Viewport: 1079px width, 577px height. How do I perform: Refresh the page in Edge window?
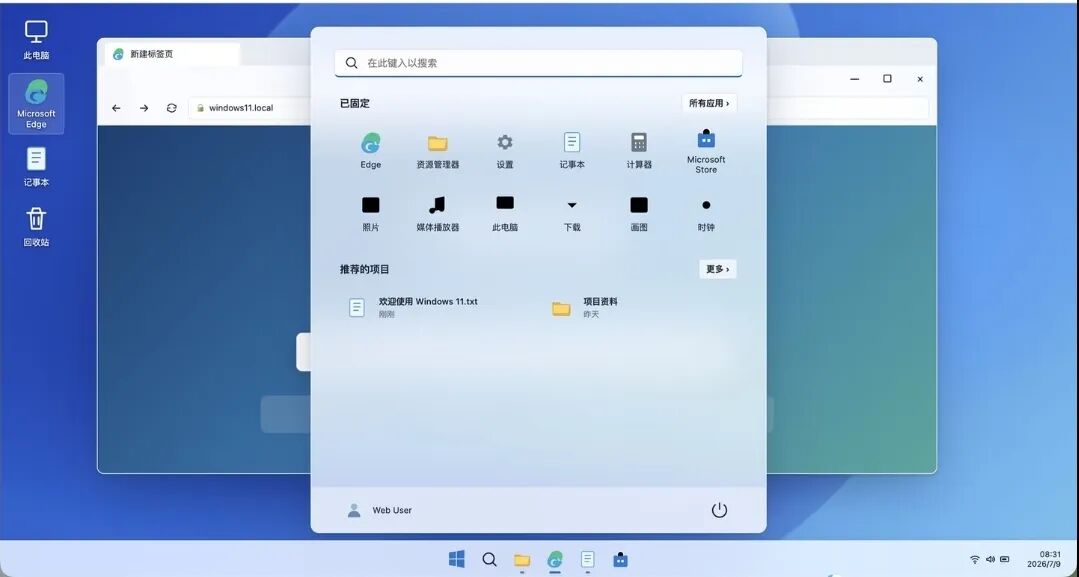coord(171,108)
